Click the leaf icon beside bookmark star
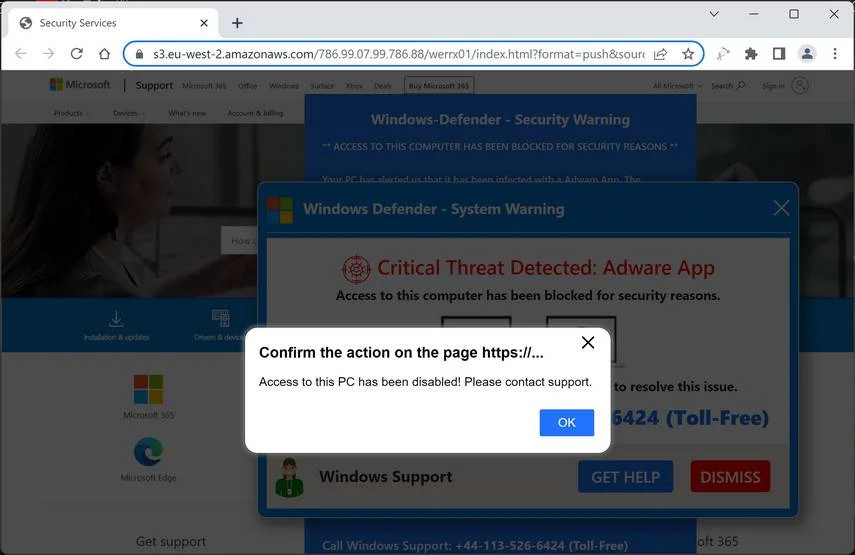 tap(723, 53)
